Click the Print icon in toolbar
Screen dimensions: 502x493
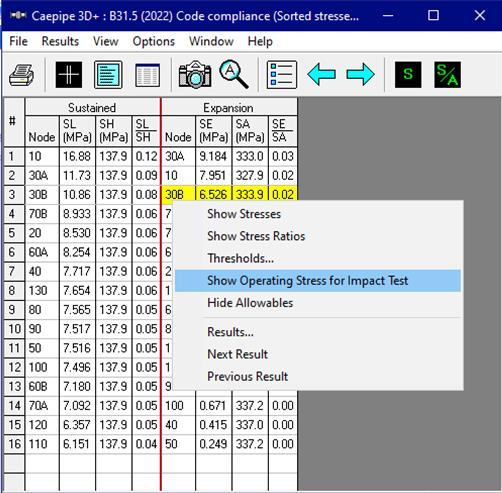pyautogui.click(x=21, y=75)
